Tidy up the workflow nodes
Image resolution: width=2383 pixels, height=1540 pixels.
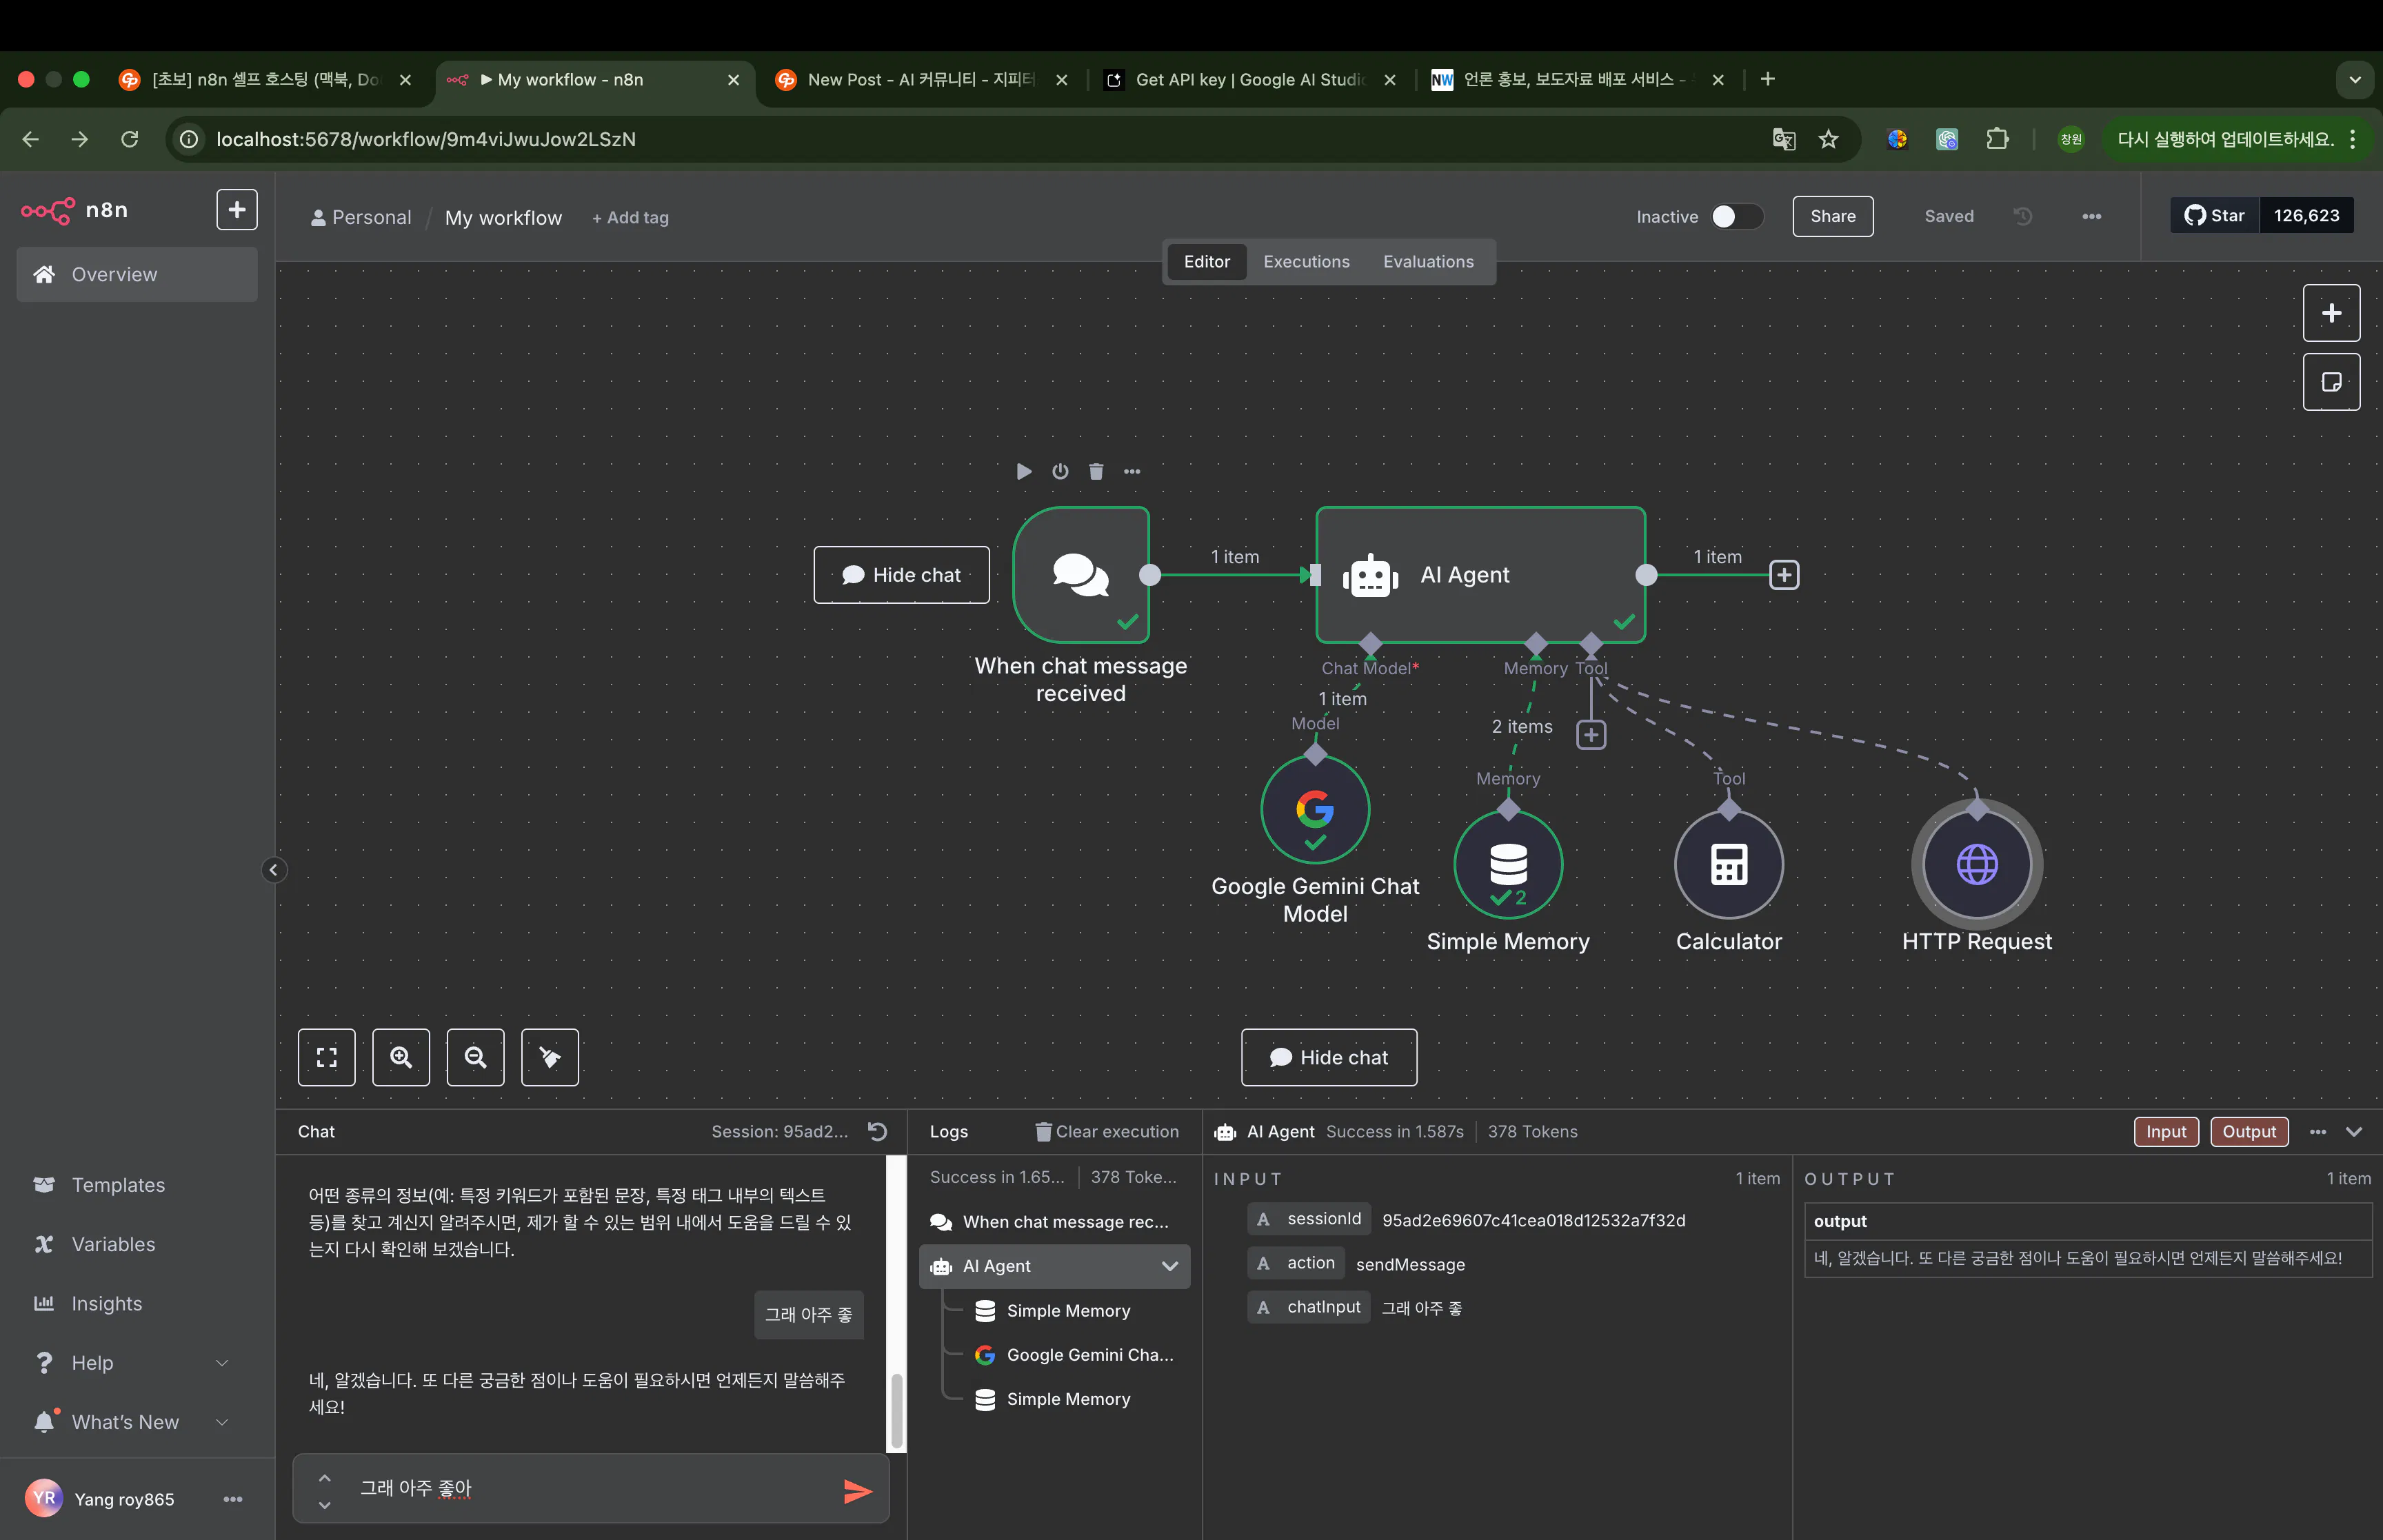(550, 1057)
